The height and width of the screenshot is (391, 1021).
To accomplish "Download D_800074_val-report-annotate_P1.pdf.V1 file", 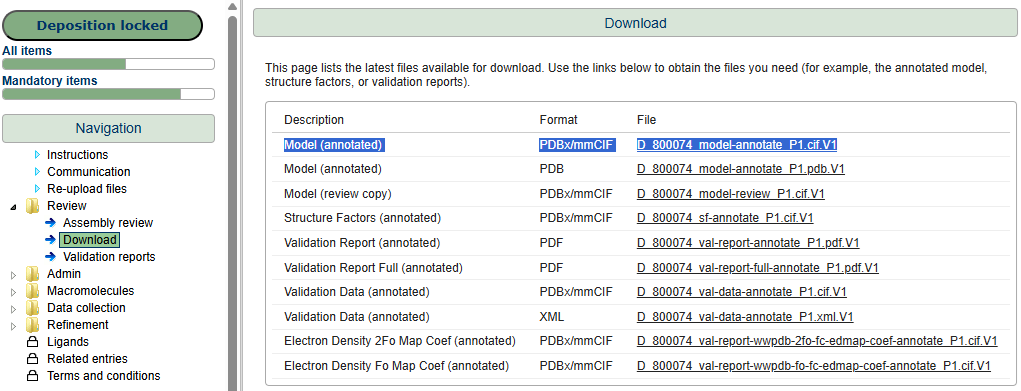I will point(748,242).
